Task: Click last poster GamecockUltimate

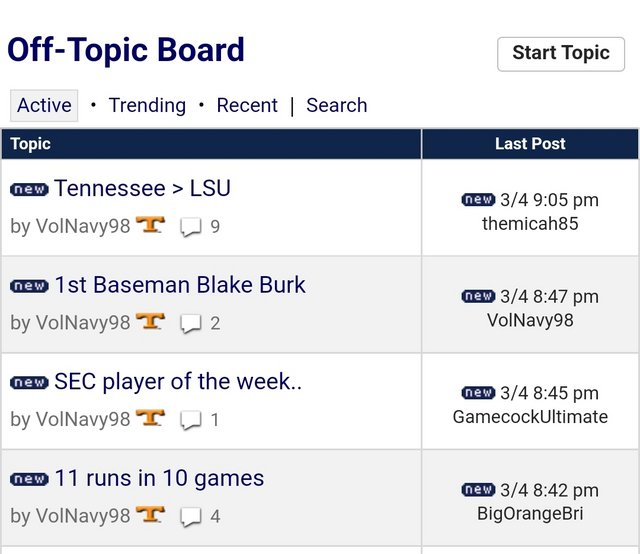Action: click(530, 417)
